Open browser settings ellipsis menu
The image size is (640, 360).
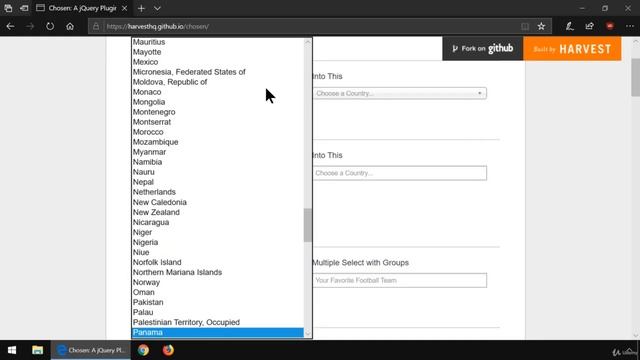630,26
